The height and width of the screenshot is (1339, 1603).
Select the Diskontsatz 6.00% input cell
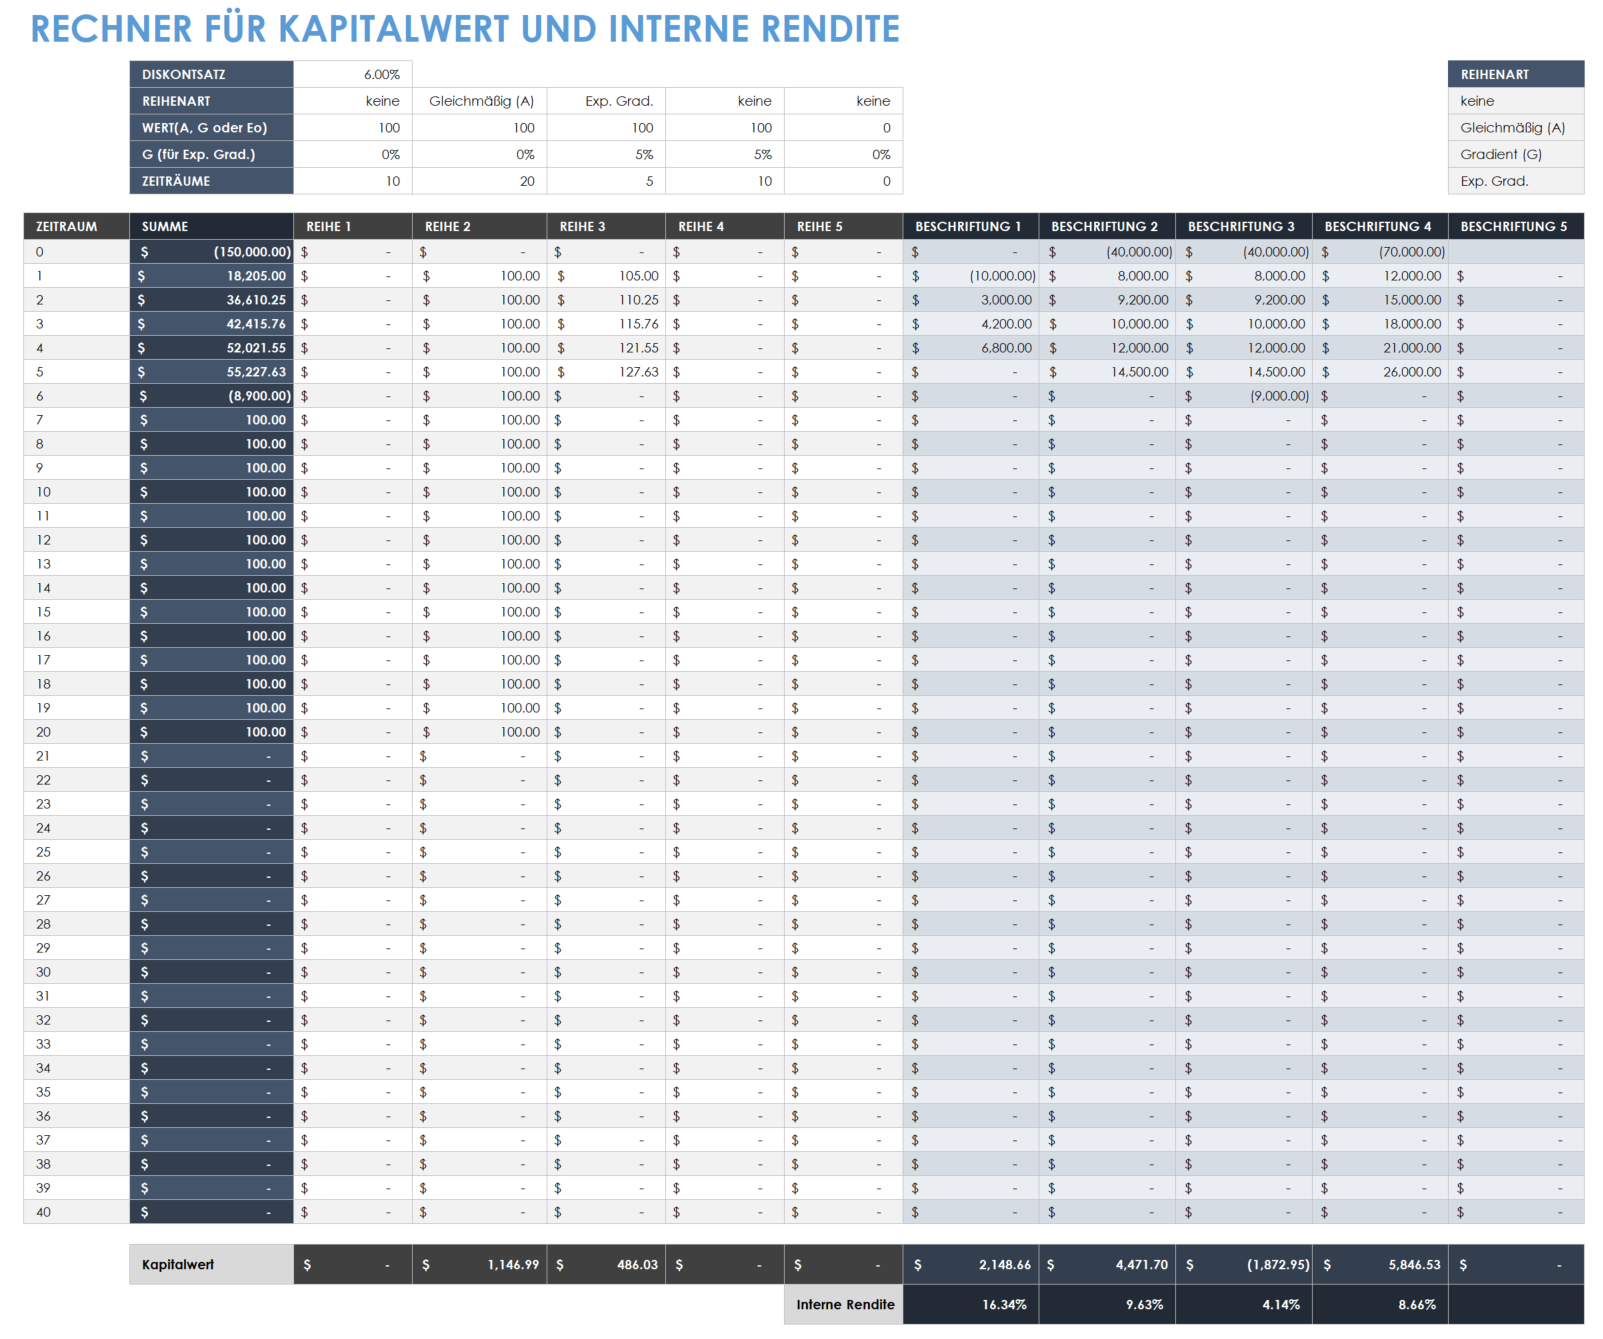click(x=353, y=74)
